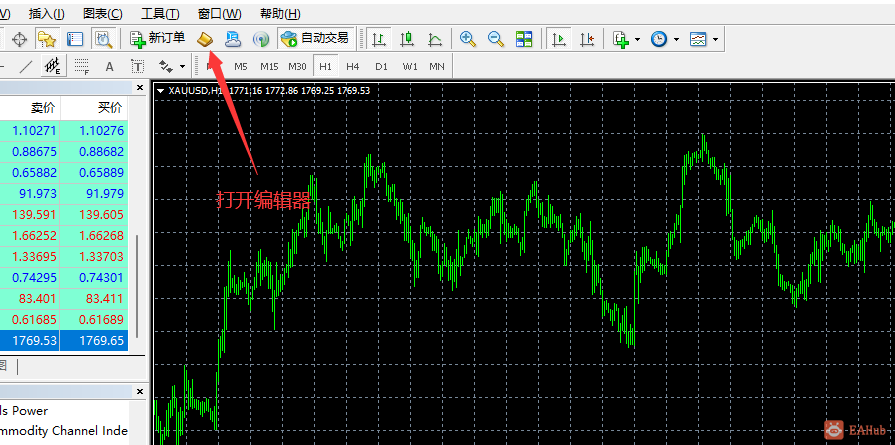The width and height of the screenshot is (895, 445).
Task: Select the text A drawing tool
Action: pyautogui.click(x=110, y=67)
